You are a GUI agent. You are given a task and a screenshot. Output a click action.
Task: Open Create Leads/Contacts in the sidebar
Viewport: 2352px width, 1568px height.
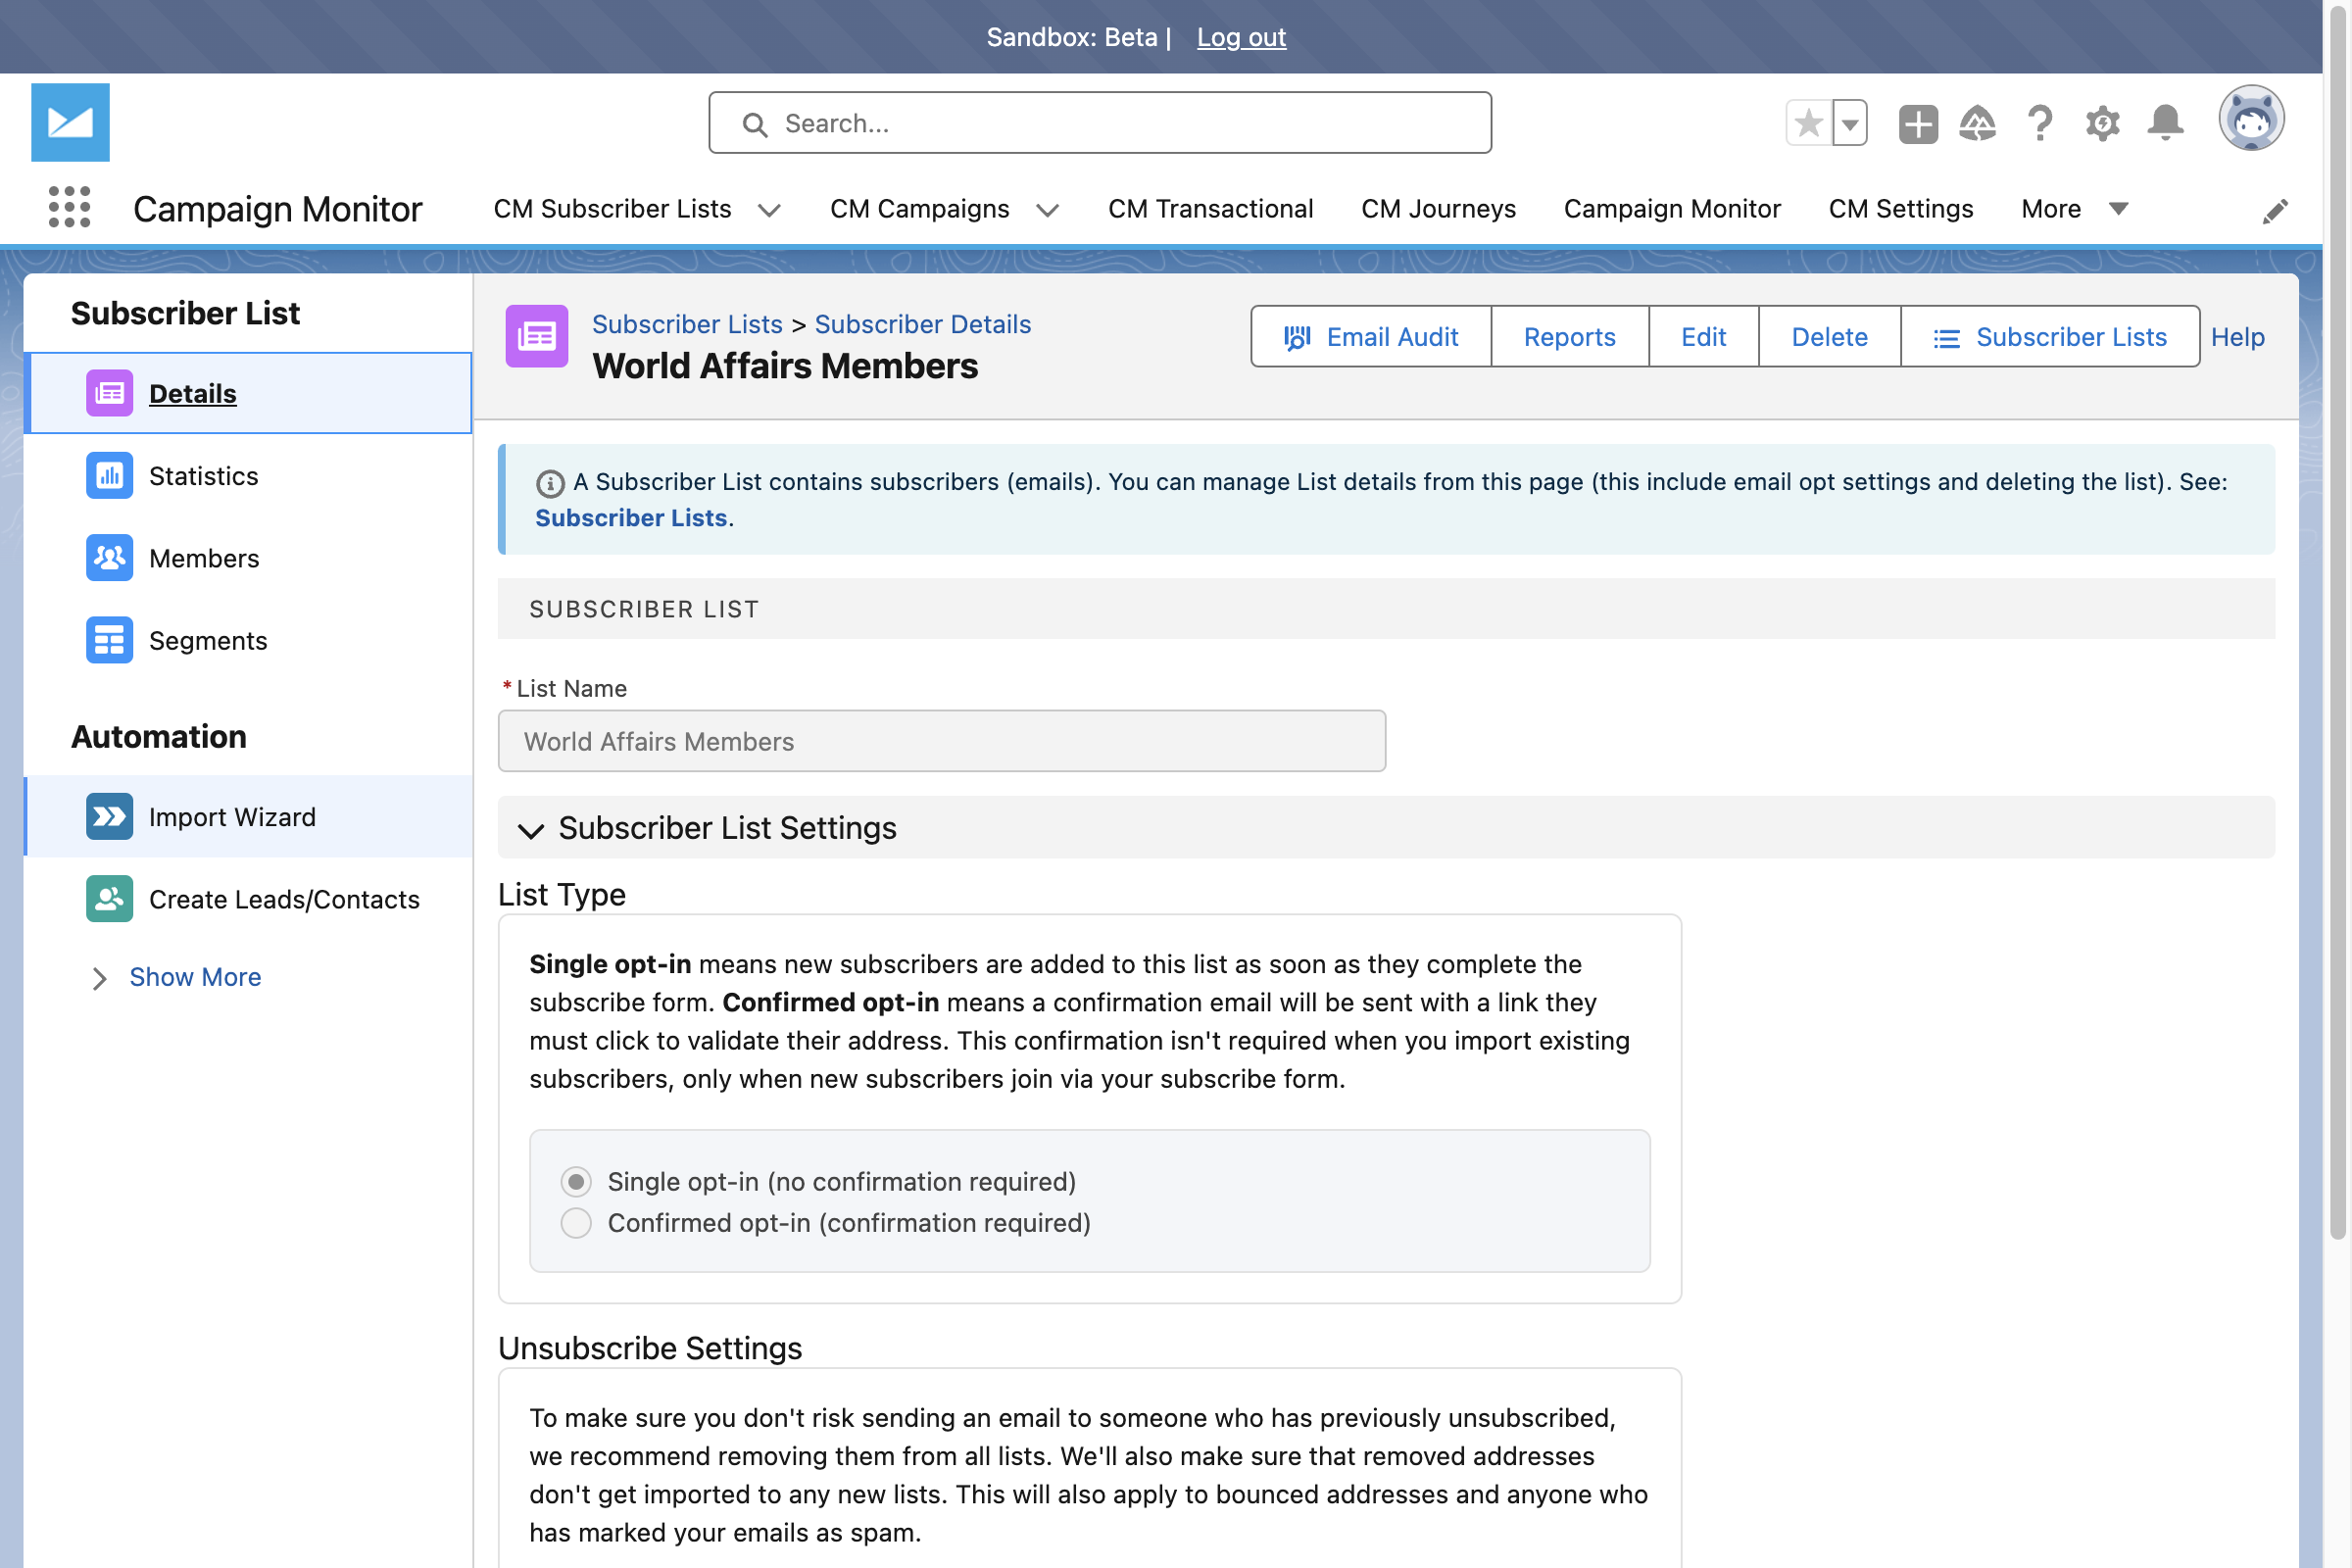tap(248, 898)
